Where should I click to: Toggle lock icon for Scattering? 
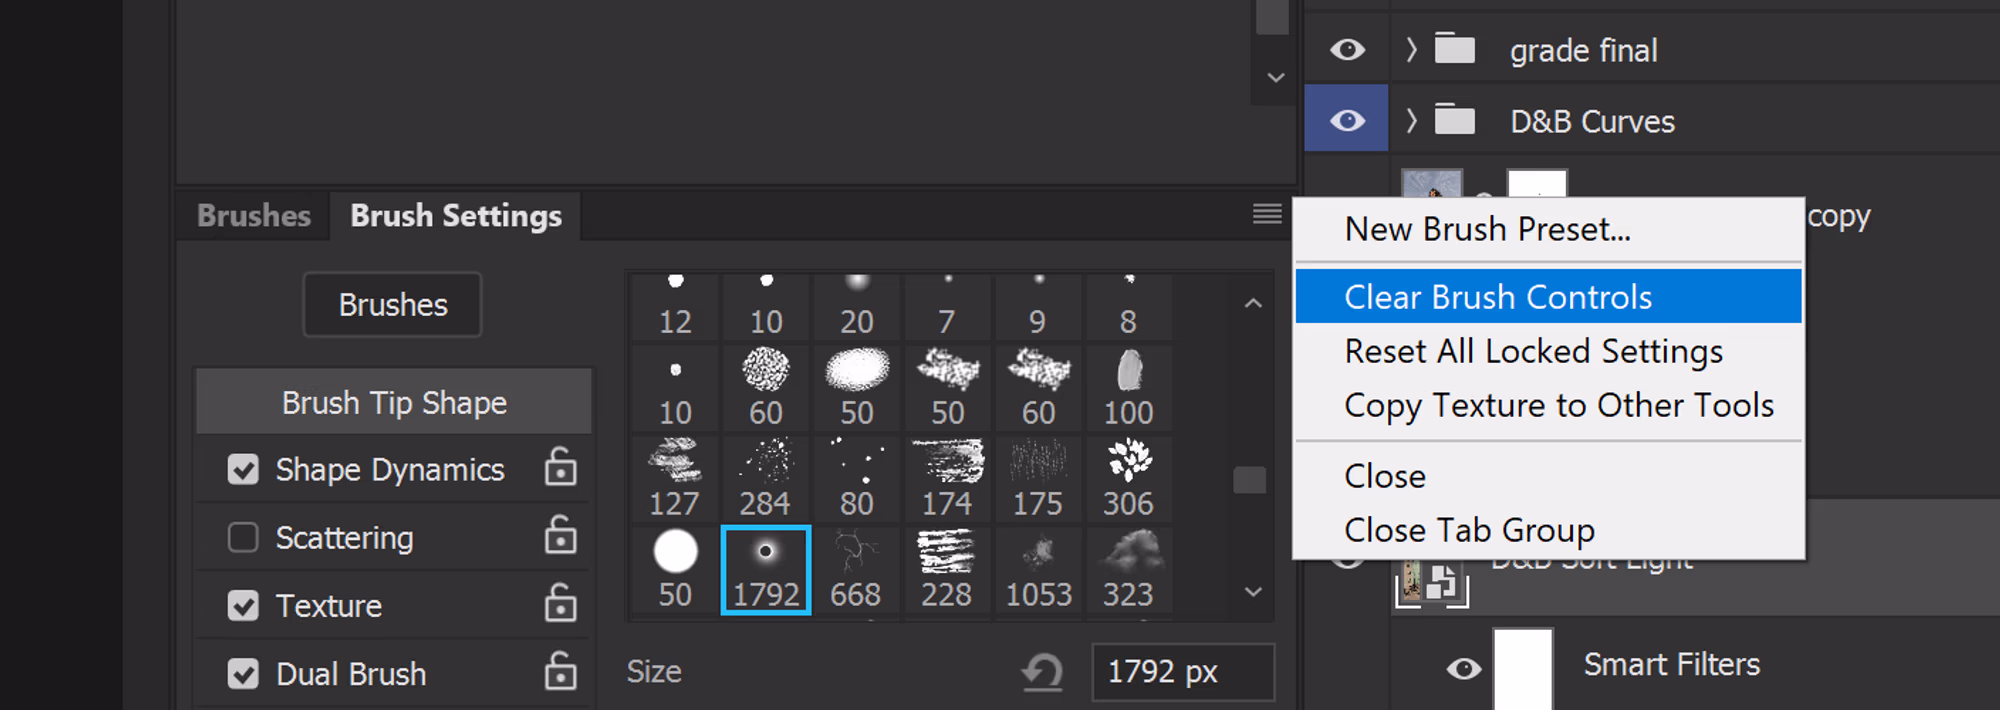560,537
